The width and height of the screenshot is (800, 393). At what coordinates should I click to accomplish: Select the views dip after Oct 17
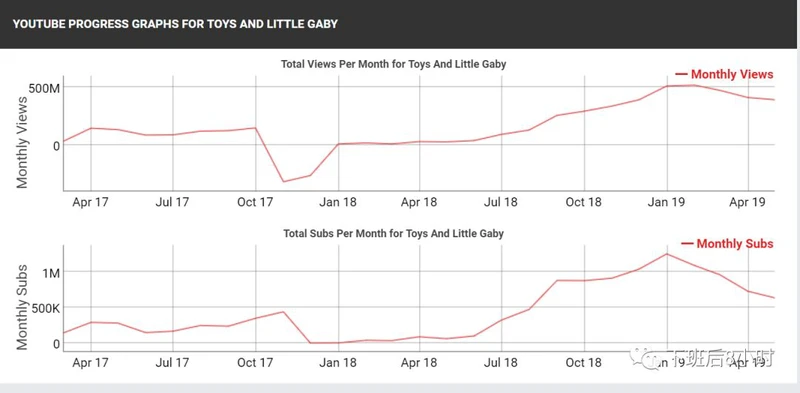pos(284,182)
